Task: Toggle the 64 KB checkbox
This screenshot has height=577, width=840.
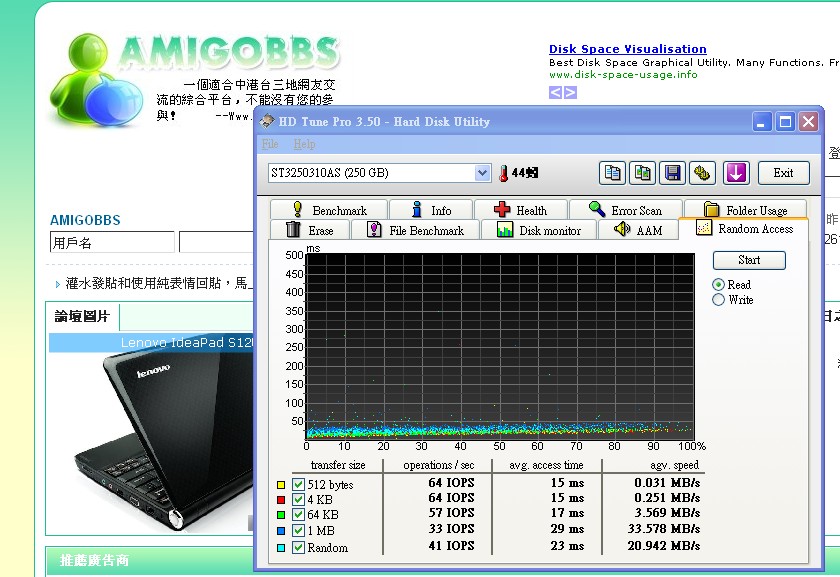Action: point(298,516)
